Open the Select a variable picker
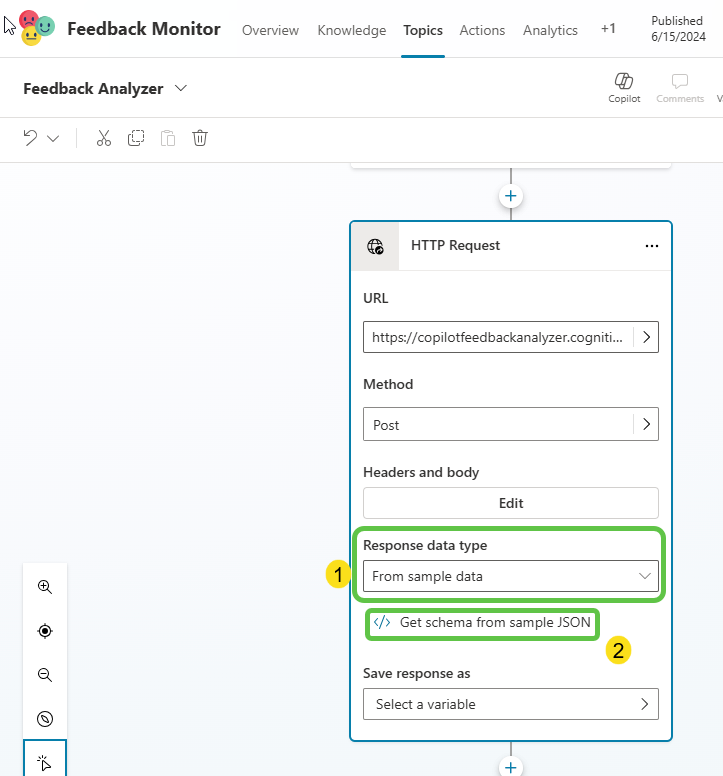 (x=510, y=704)
